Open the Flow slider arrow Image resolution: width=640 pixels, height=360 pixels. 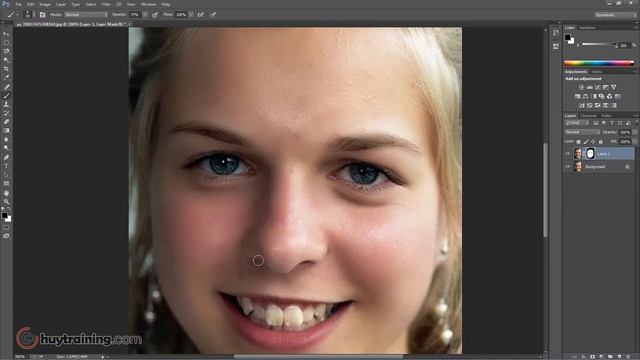[x=191, y=14]
